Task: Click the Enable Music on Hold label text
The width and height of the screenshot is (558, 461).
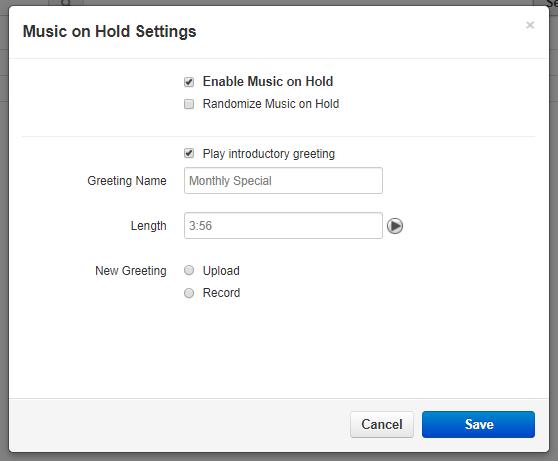Action: tap(268, 82)
